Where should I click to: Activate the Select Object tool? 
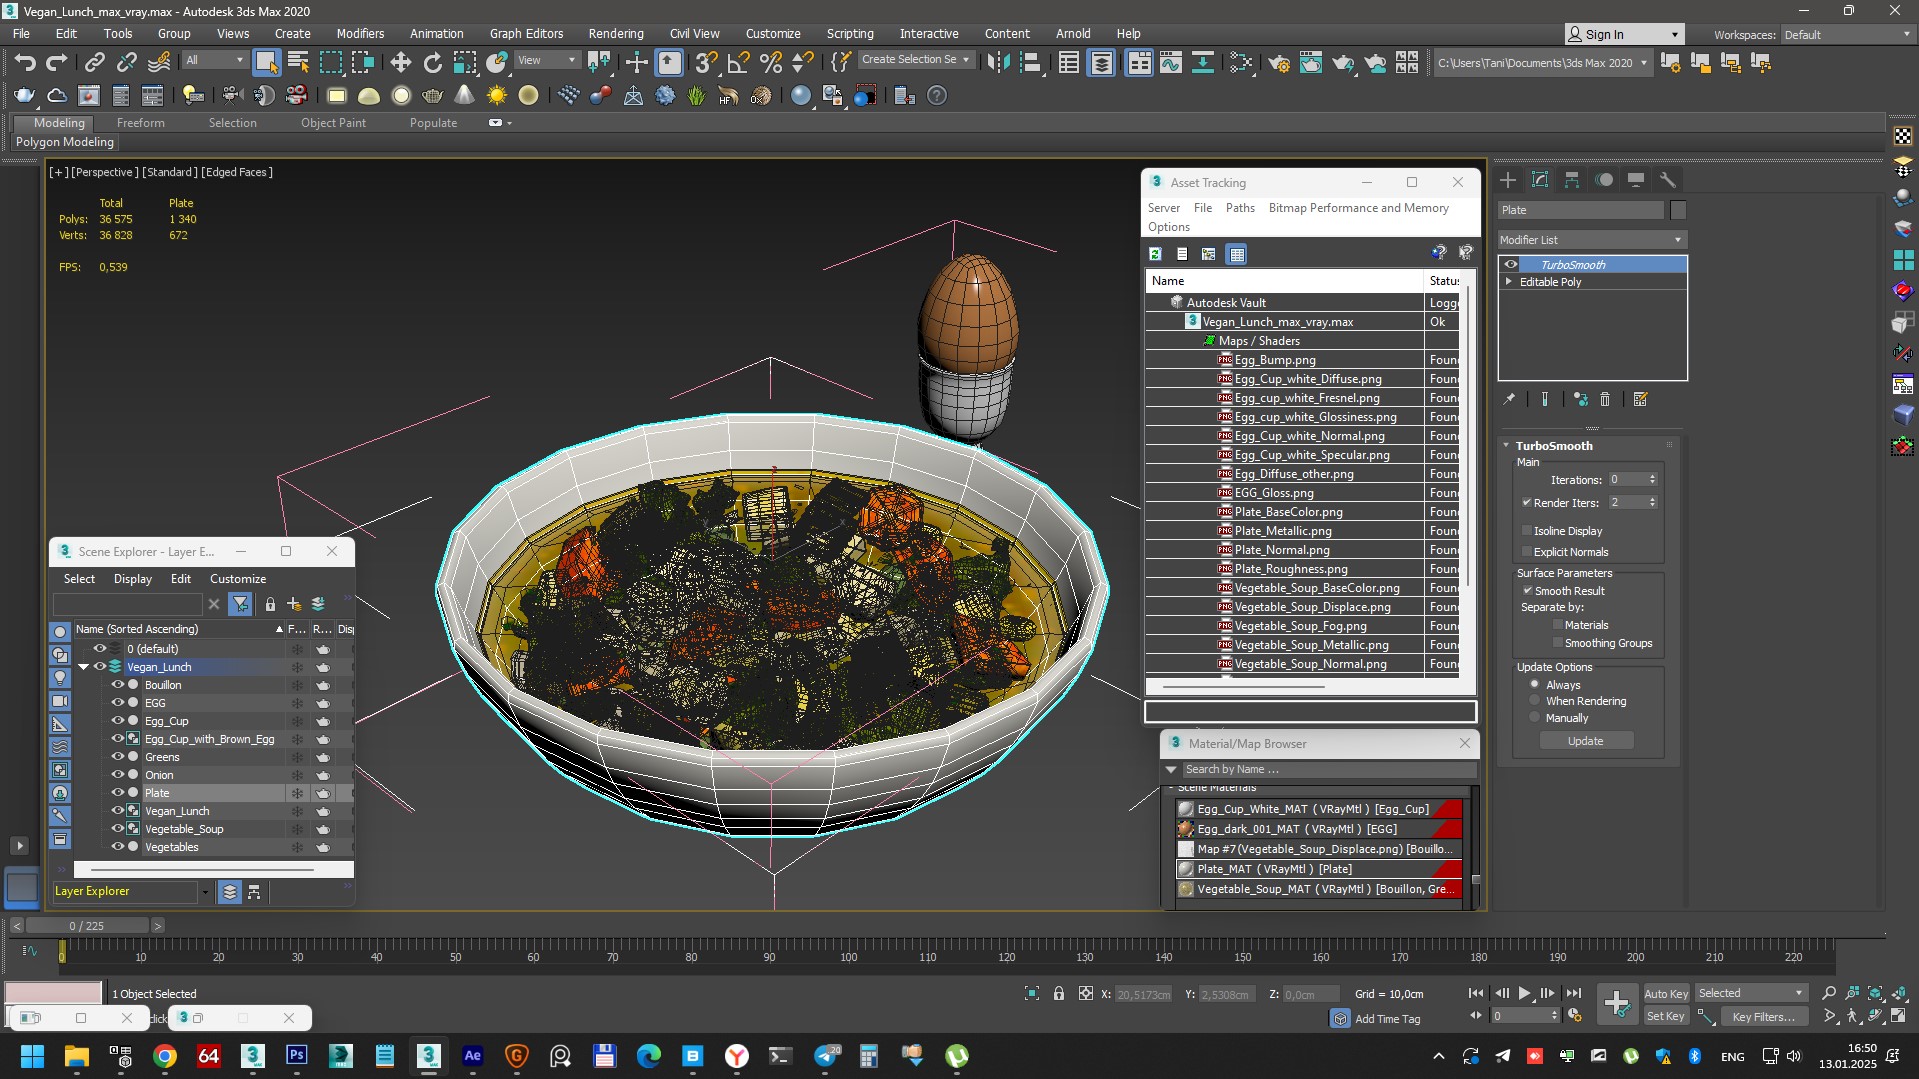[x=266, y=63]
